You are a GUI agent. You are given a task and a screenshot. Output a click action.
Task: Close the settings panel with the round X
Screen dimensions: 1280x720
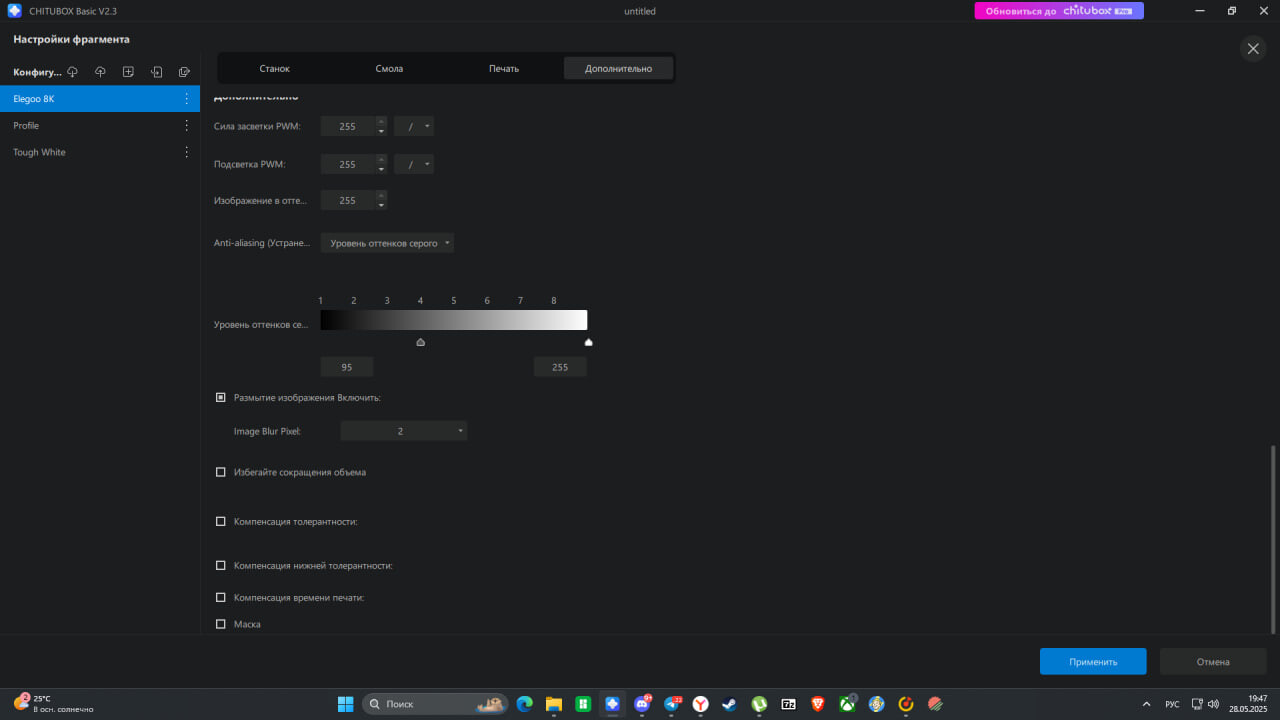coord(1253,48)
